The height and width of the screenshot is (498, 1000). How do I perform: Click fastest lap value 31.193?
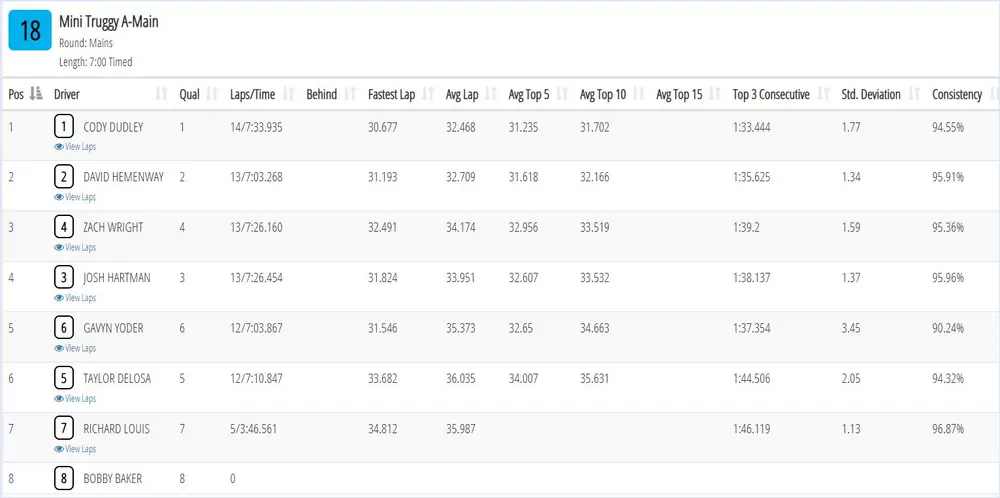click(383, 177)
